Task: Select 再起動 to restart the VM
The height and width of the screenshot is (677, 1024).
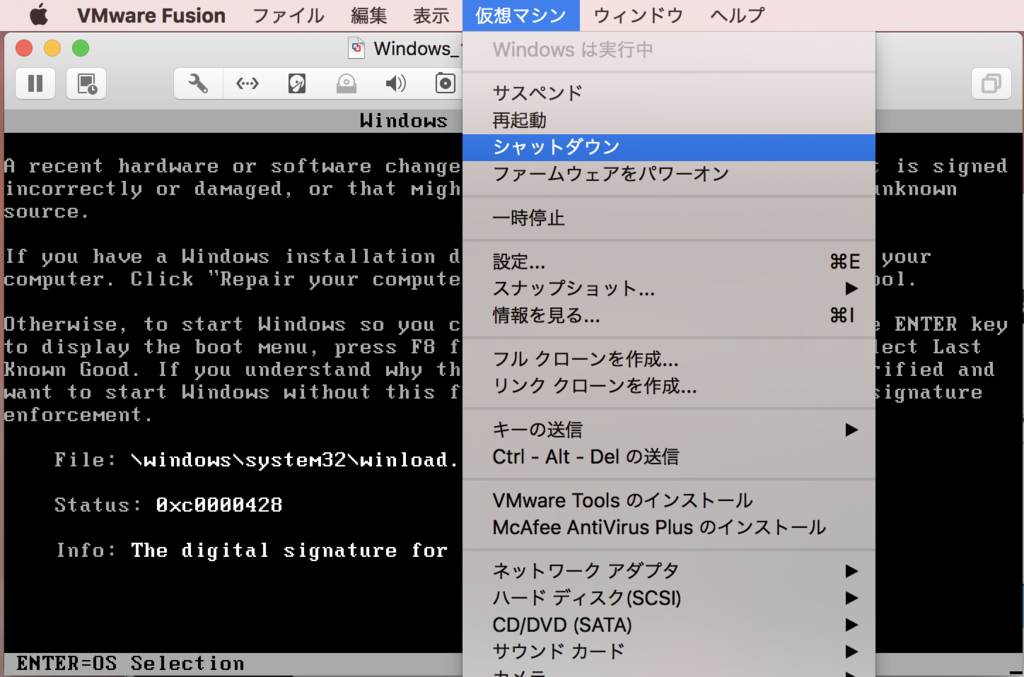Action: pos(669,120)
